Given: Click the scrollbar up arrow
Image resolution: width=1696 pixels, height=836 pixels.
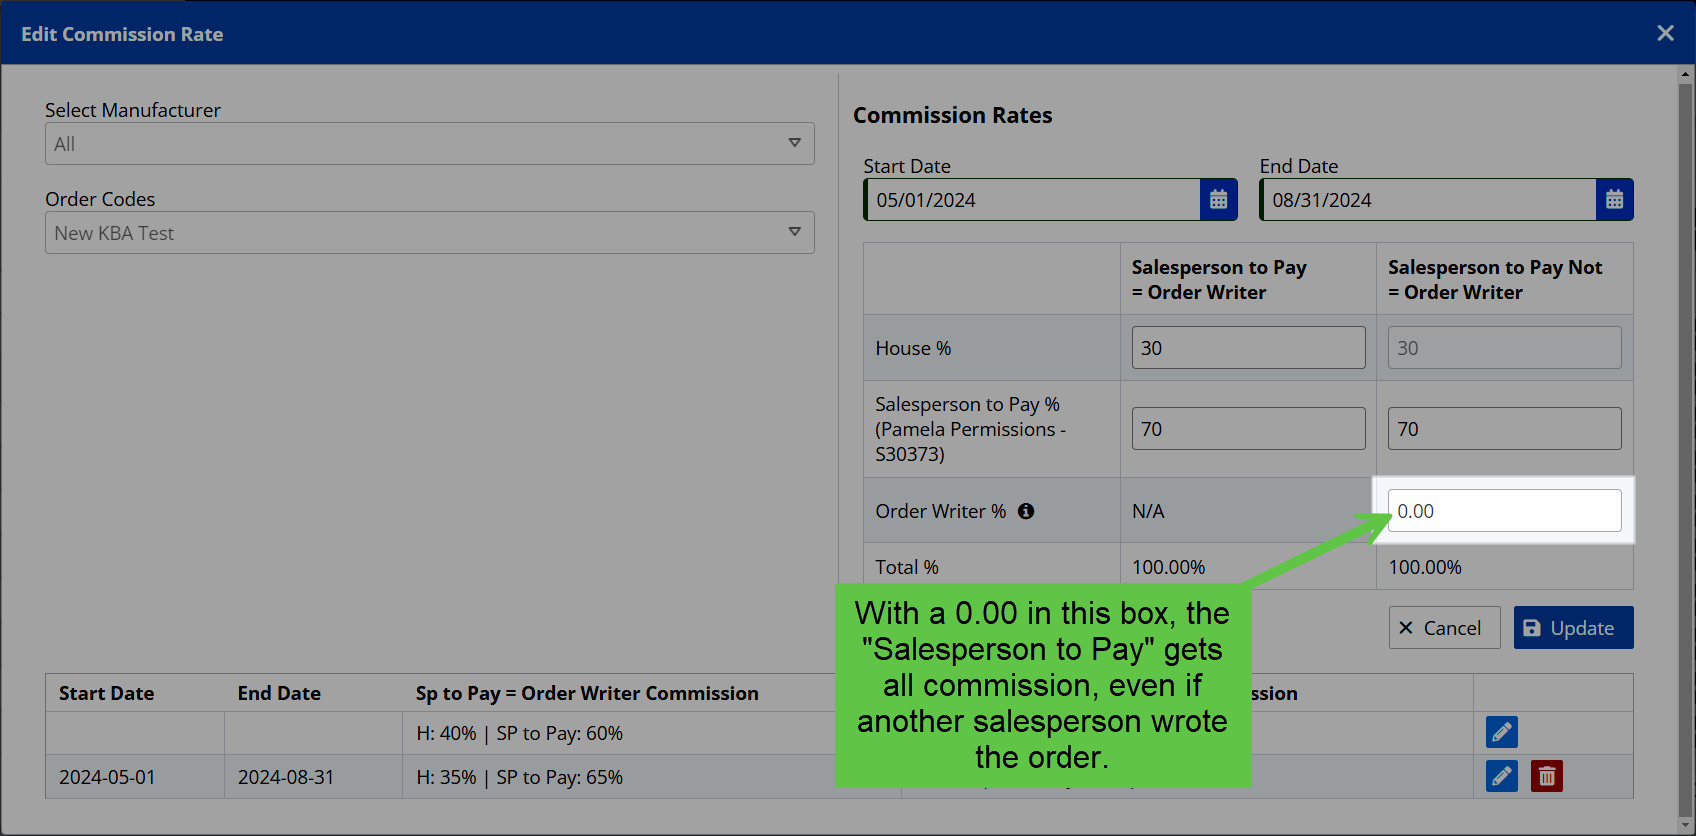Looking at the screenshot, I should coord(1686,74).
